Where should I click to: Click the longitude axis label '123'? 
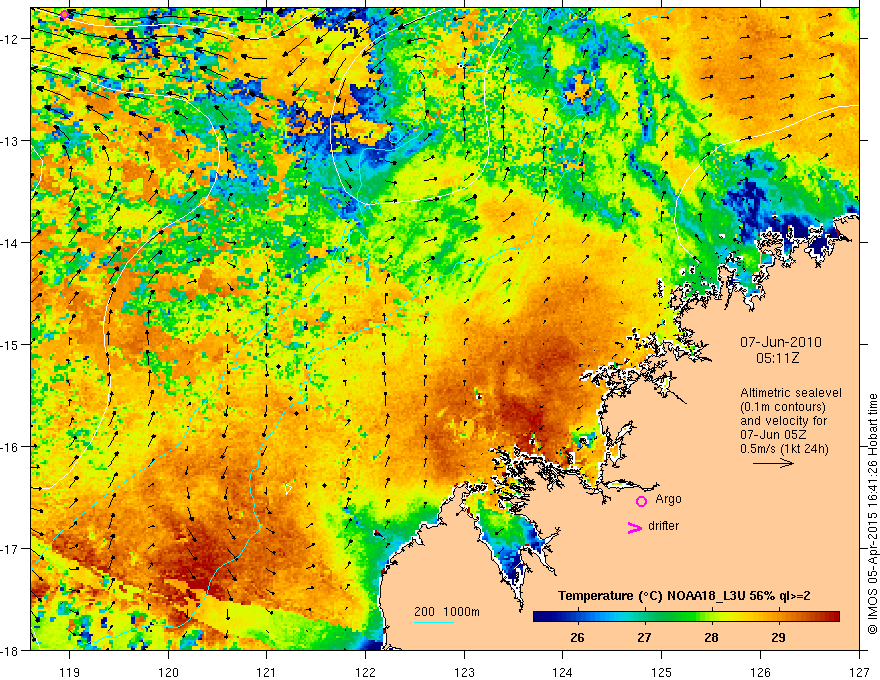(x=464, y=672)
